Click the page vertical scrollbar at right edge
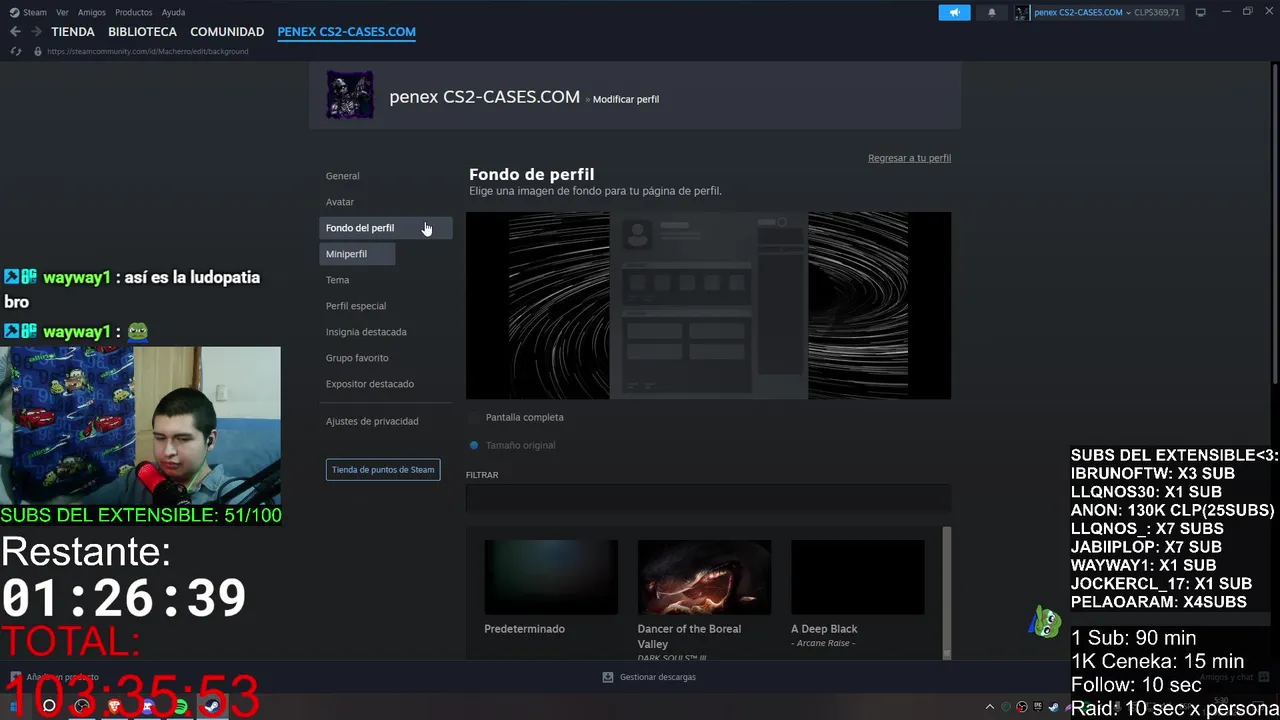Screen dimensions: 1280x720 1275,225
